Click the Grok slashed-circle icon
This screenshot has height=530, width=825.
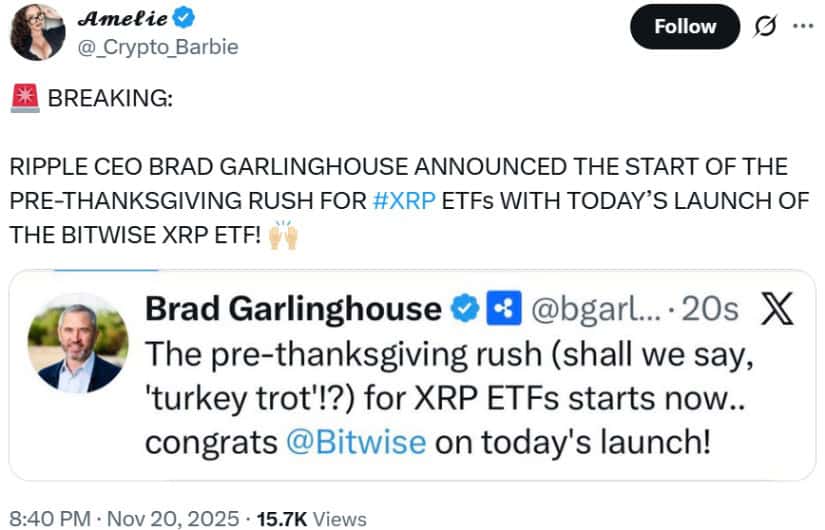(765, 27)
